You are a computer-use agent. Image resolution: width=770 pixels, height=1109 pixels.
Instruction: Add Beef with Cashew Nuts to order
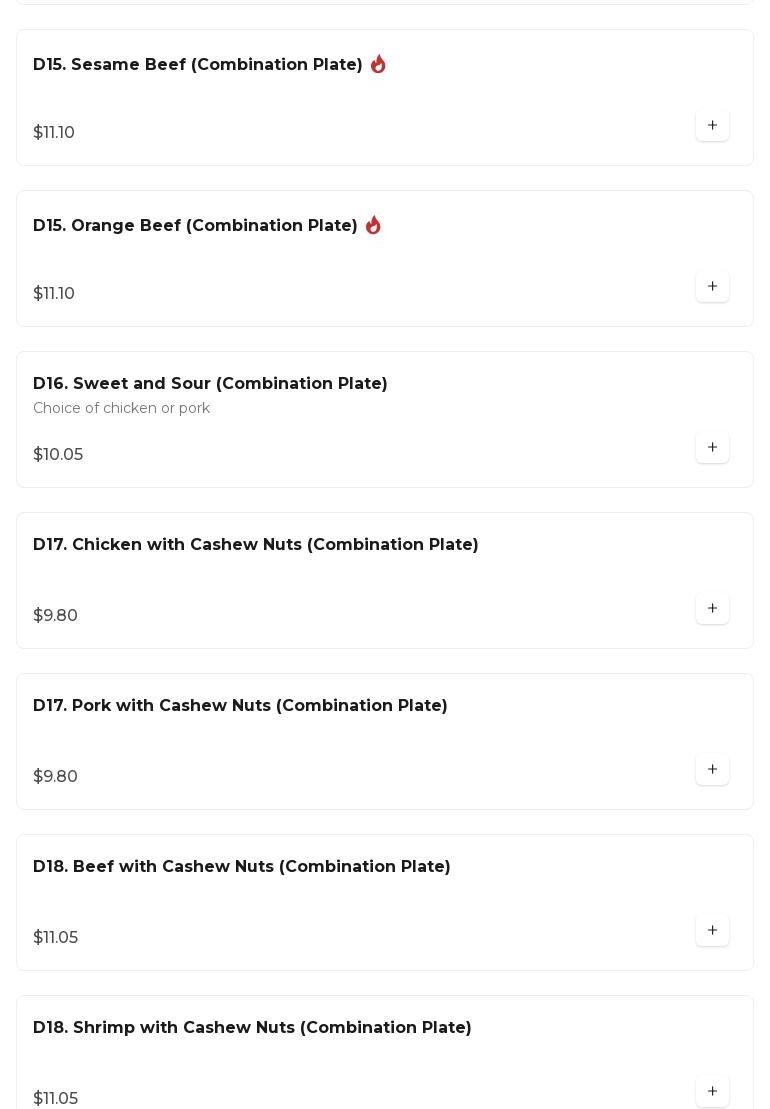pyautogui.click(x=712, y=931)
